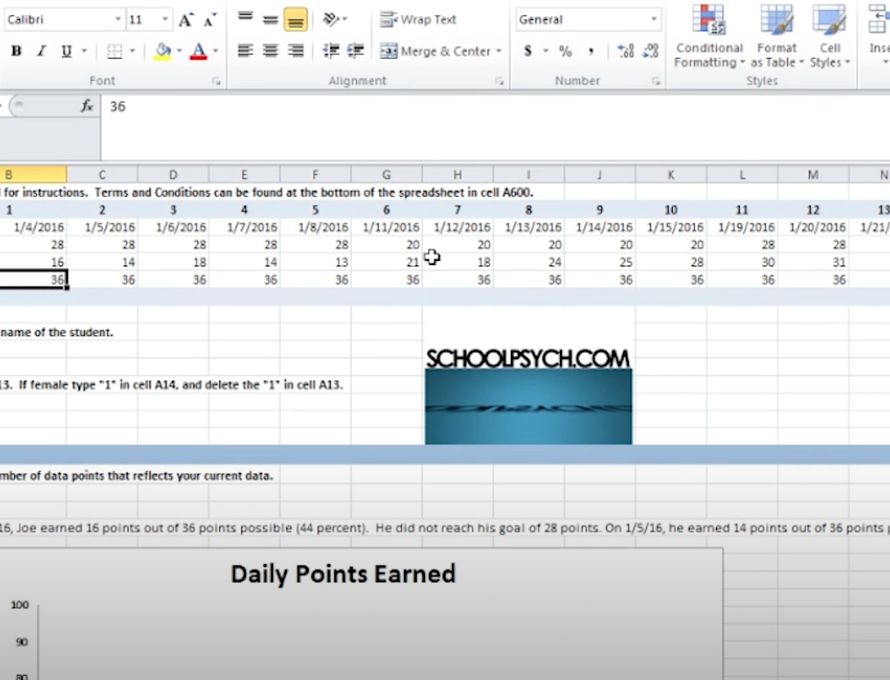The height and width of the screenshot is (680, 890).
Task: Click the Daily Points Earned chart title
Action: (x=343, y=574)
